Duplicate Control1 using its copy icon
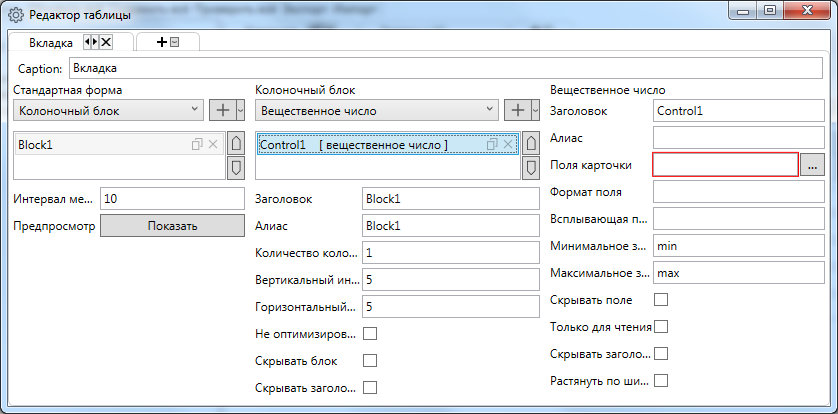This screenshot has height=414, width=838. [491, 145]
